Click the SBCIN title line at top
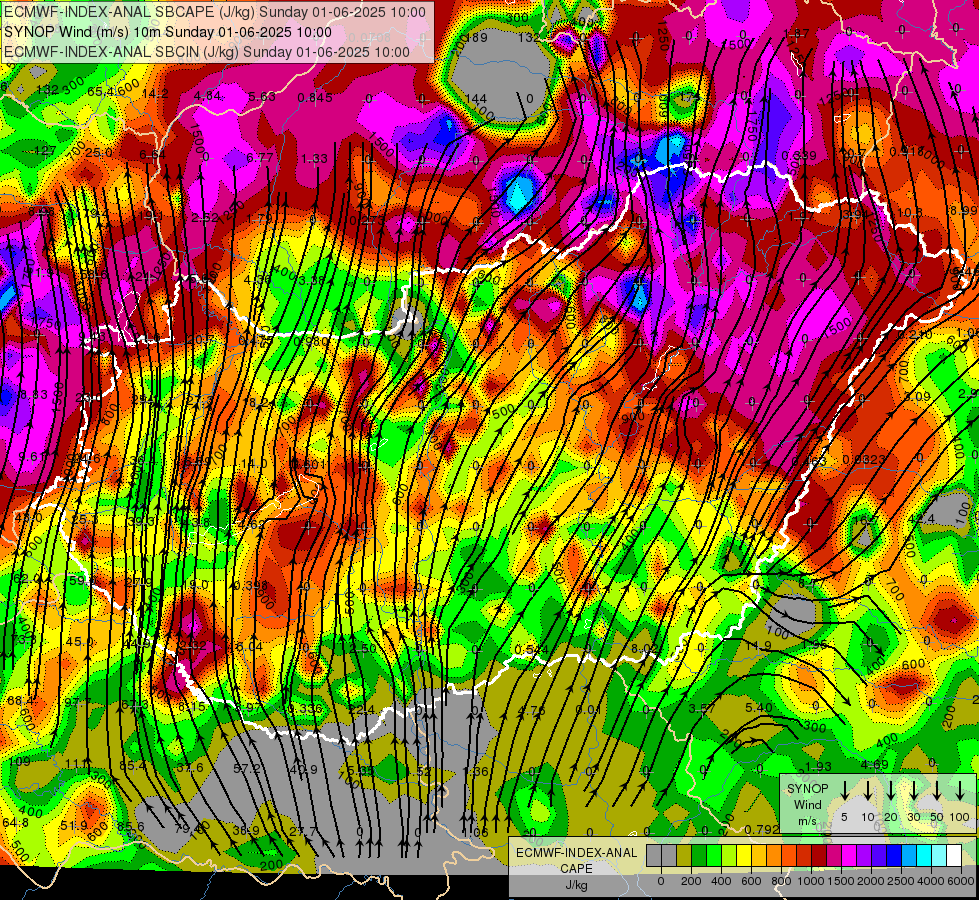The width and height of the screenshot is (979, 900). click(x=207, y=52)
